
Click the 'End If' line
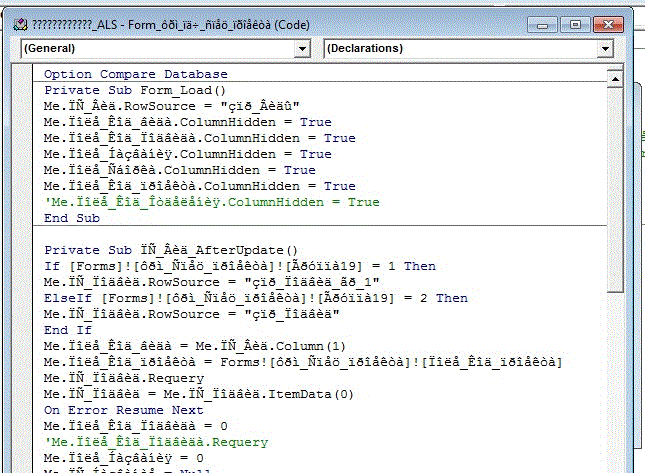(68, 330)
